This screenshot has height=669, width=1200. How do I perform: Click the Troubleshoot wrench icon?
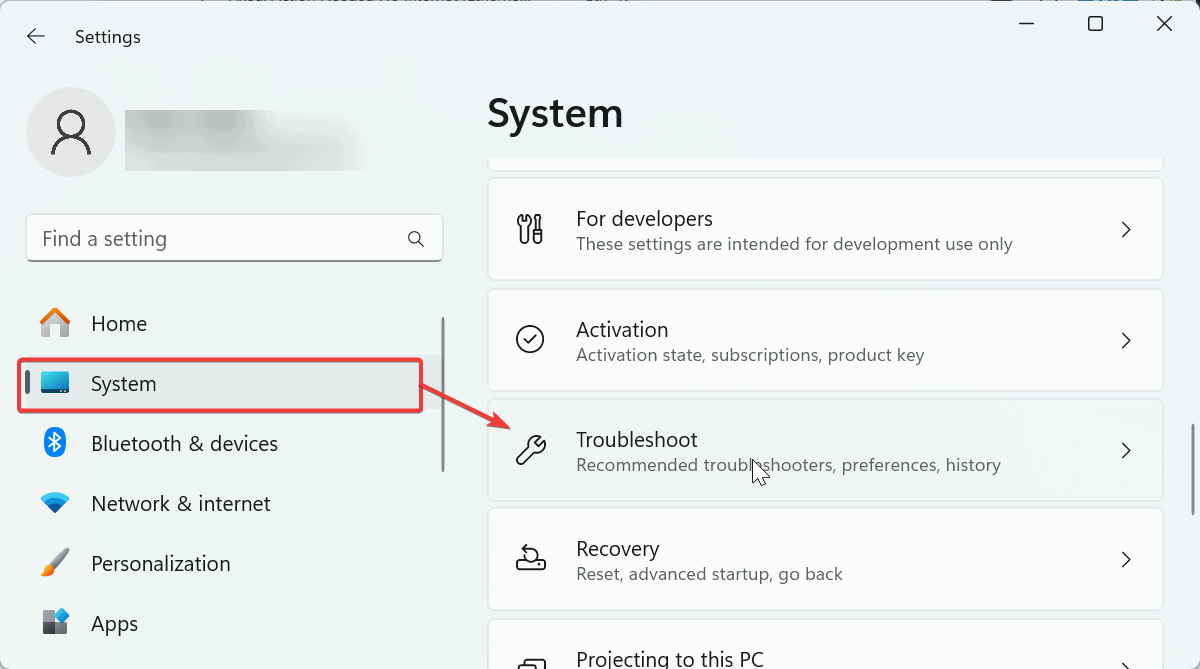530,450
